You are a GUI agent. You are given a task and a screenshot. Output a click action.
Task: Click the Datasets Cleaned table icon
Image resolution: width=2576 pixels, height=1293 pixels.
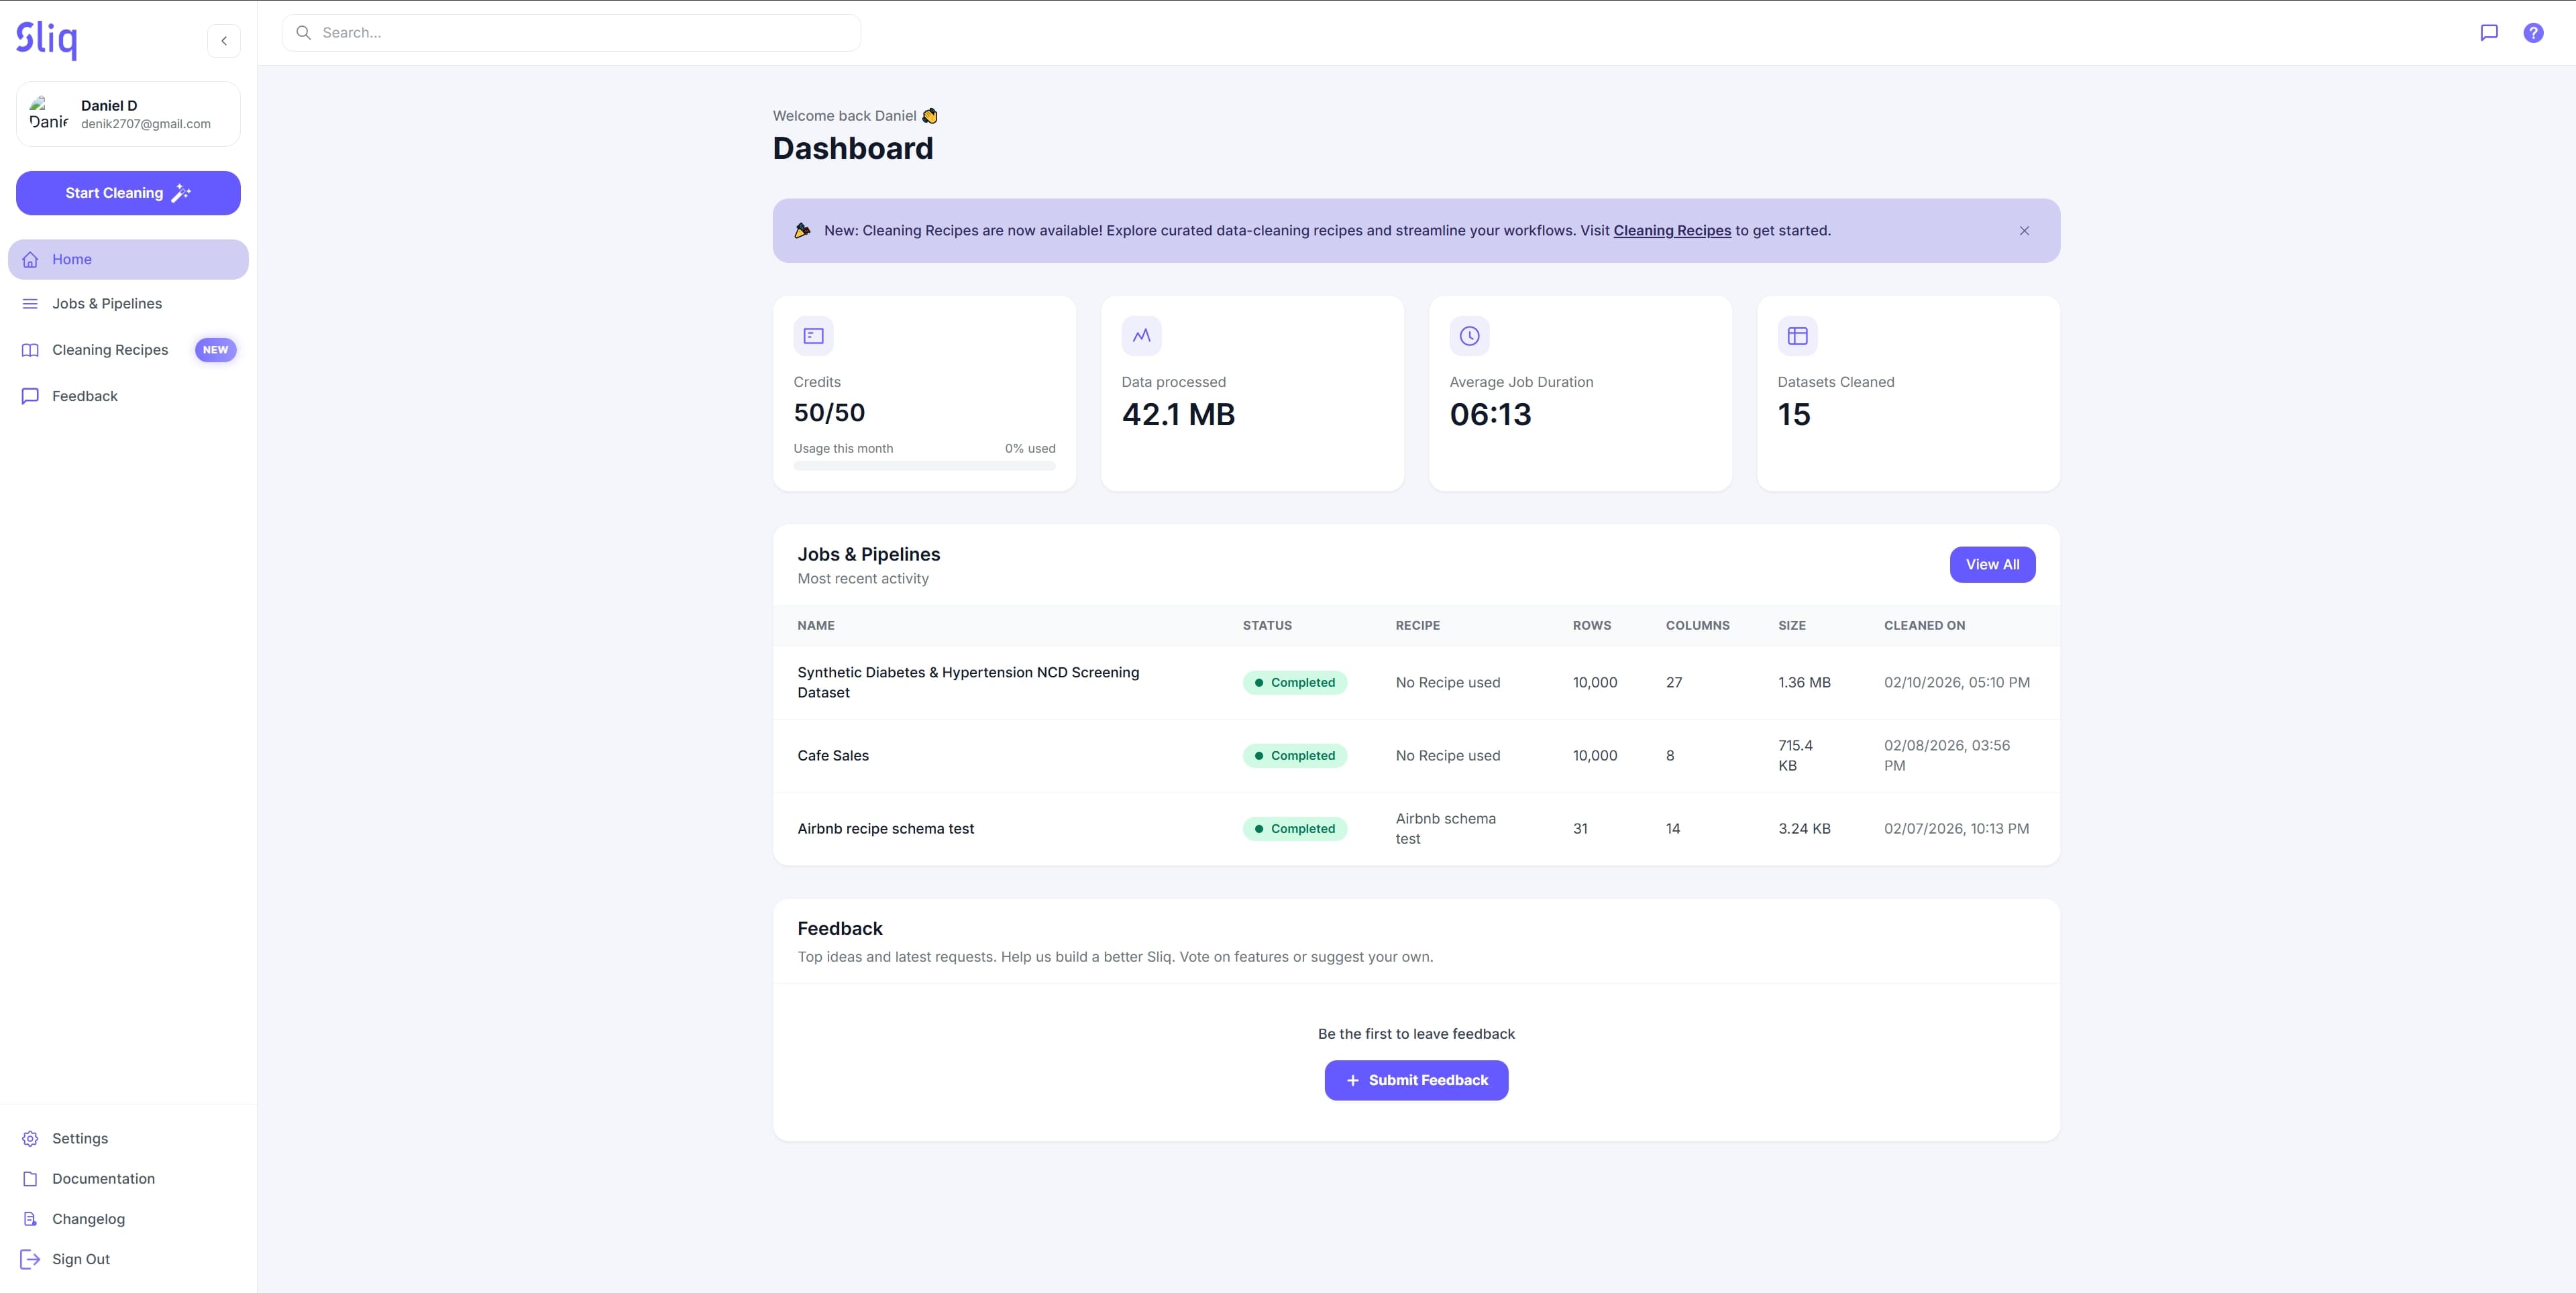coord(1797,336)
